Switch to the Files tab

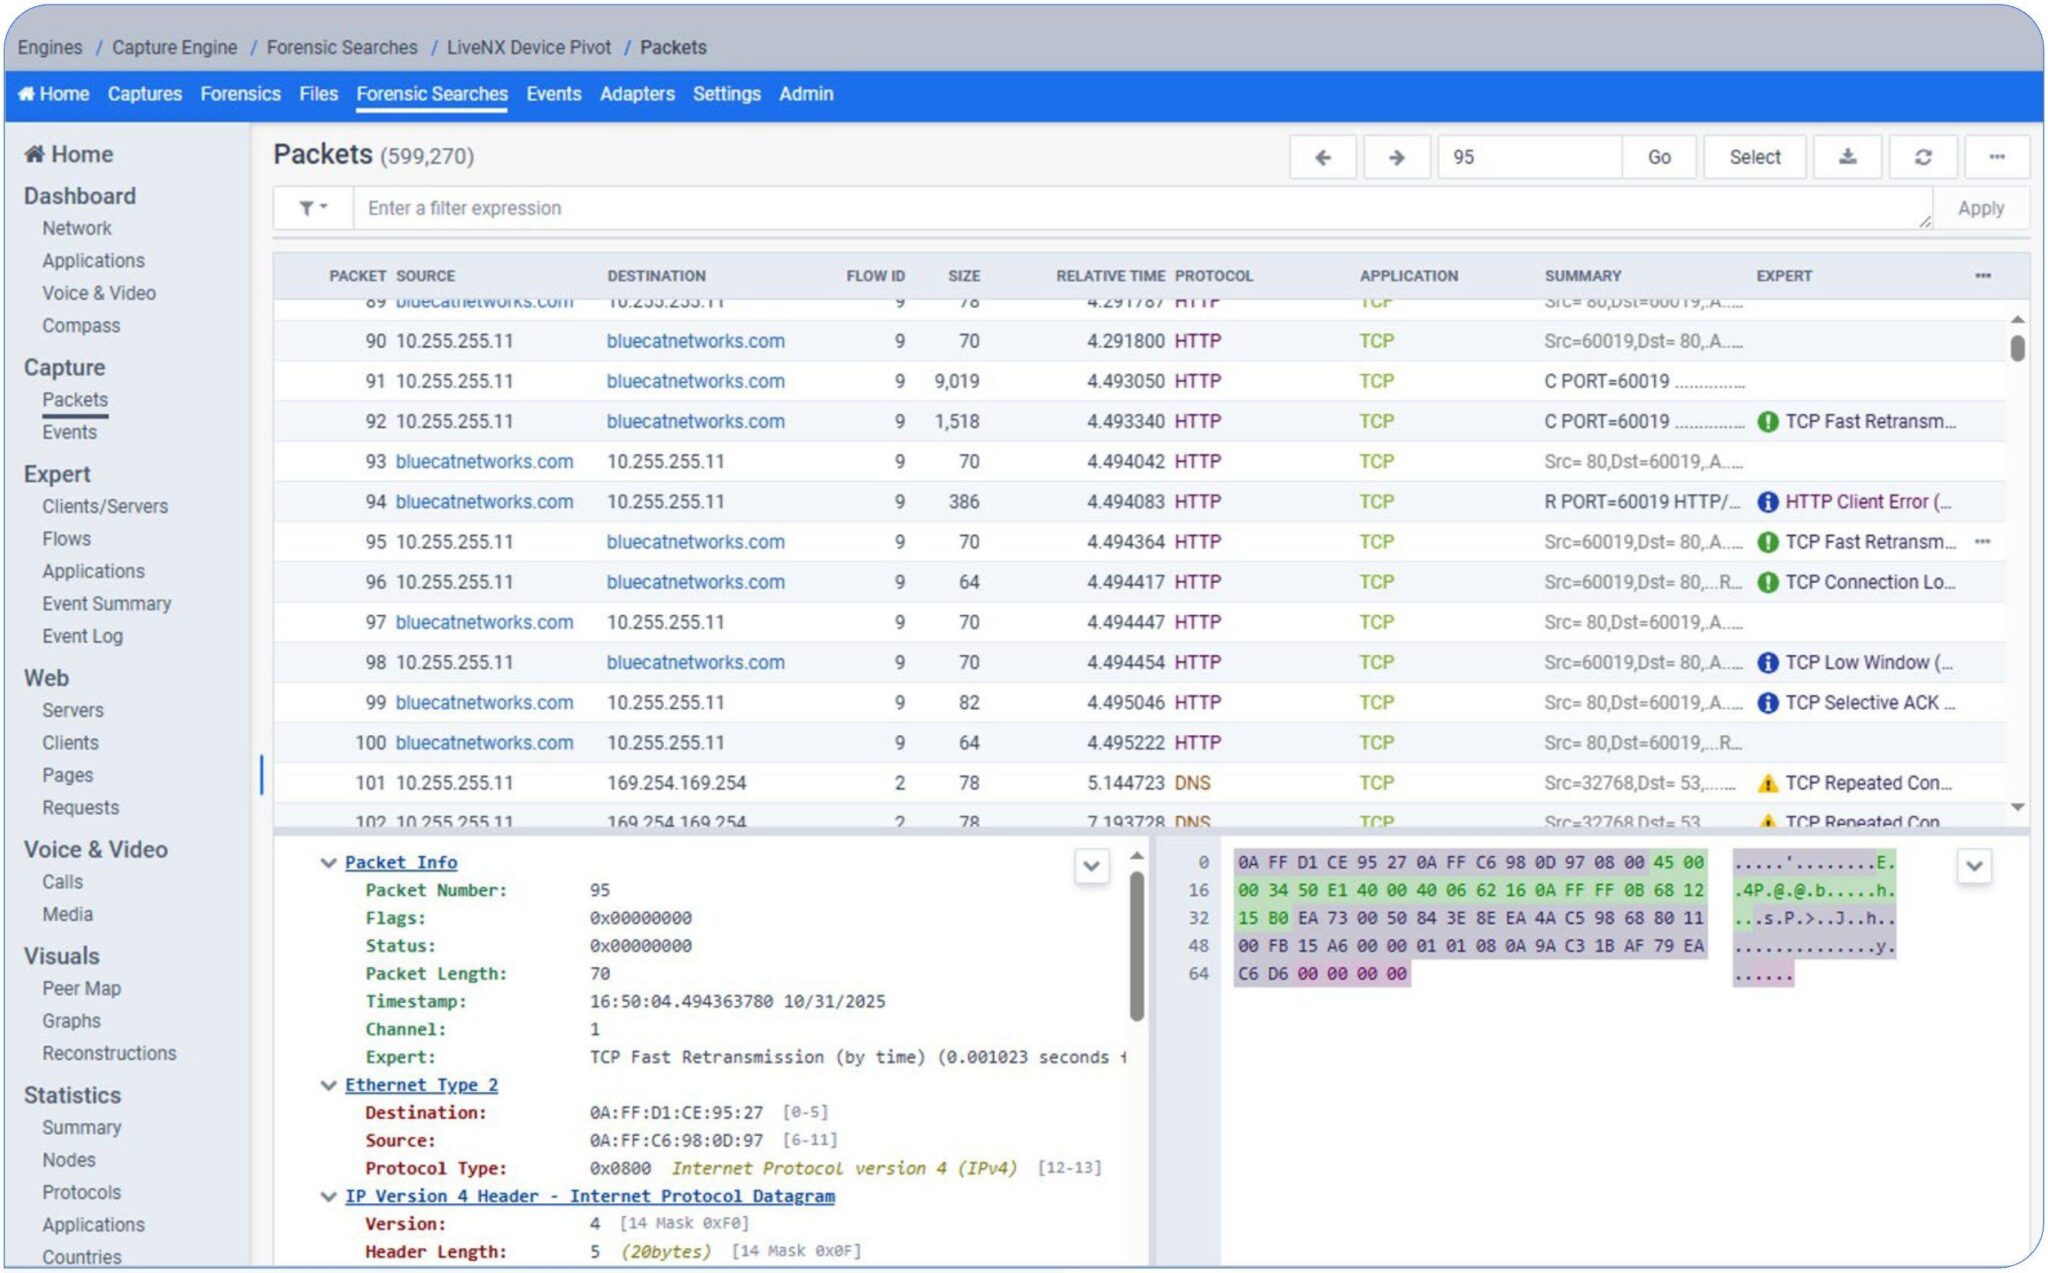318,94
